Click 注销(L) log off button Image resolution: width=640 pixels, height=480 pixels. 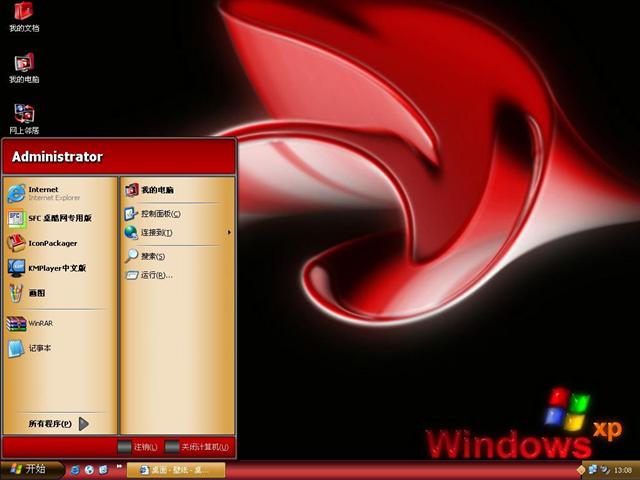point(138,447)
